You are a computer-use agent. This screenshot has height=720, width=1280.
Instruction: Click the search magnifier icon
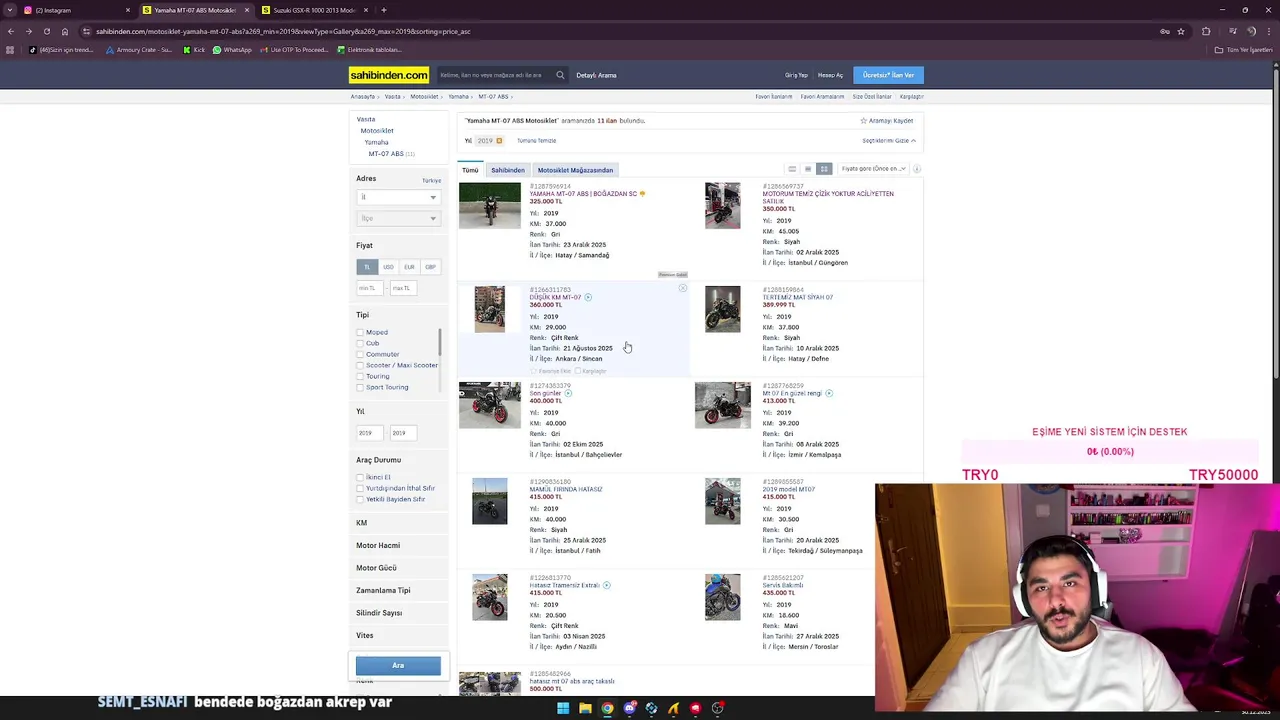560,75
